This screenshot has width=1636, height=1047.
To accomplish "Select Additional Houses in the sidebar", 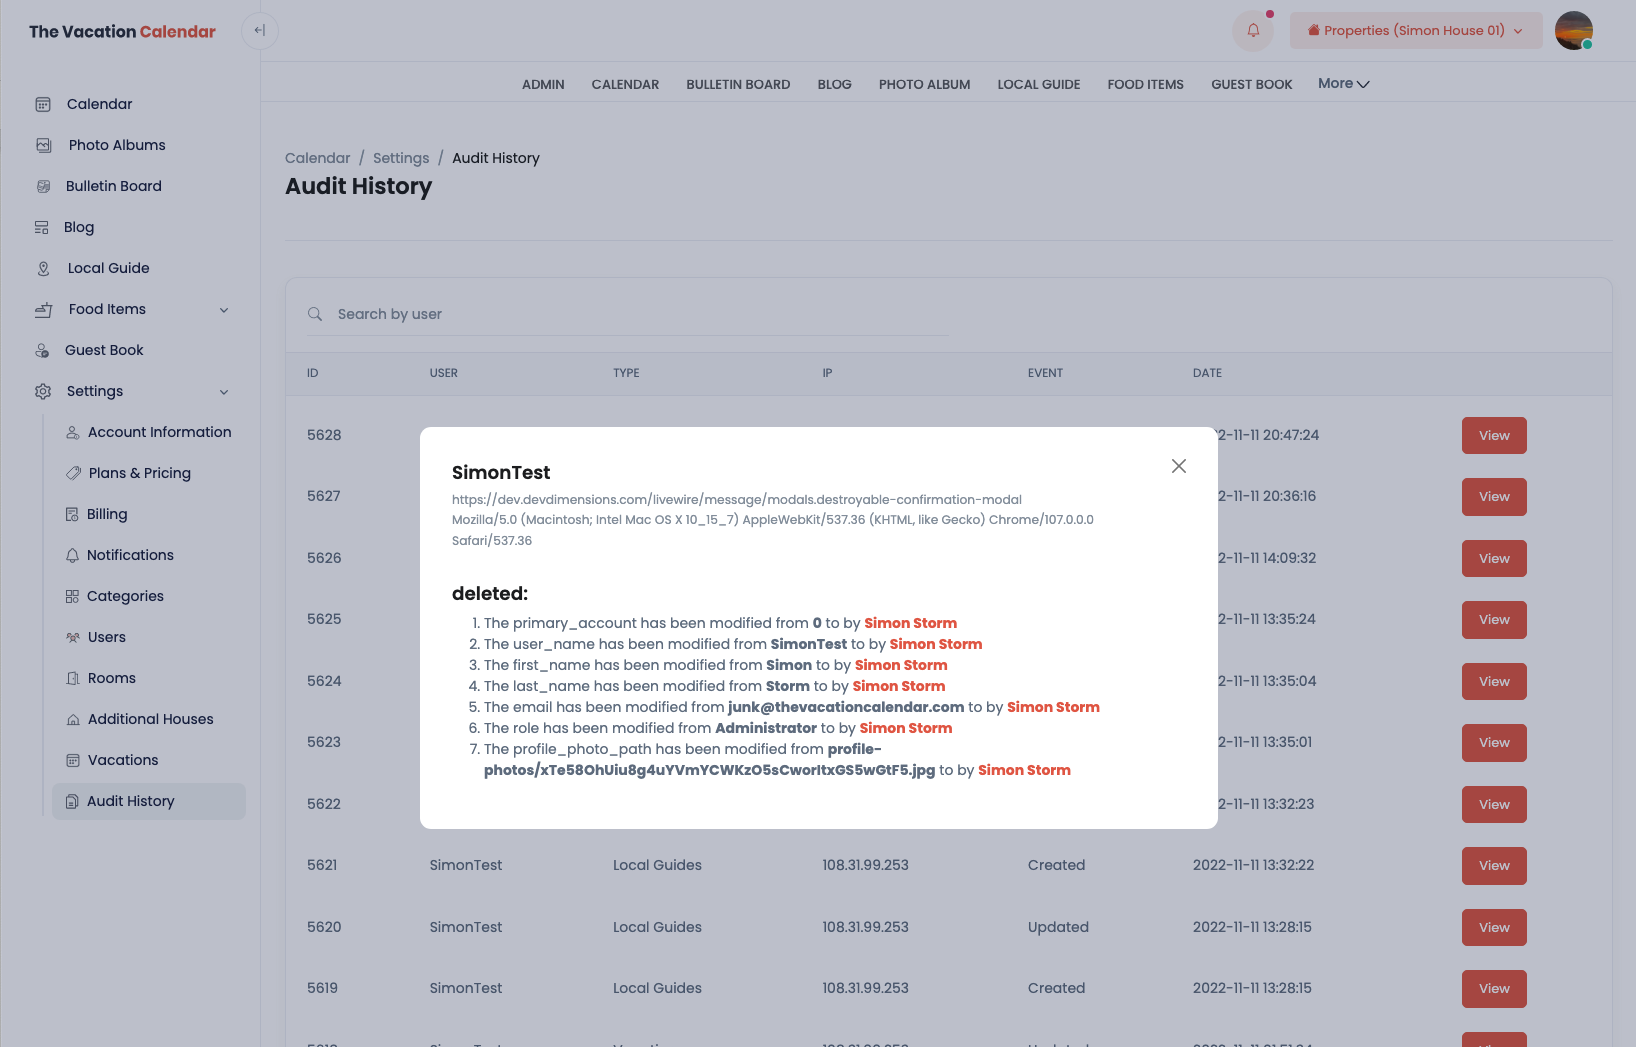I will (150, 719).
